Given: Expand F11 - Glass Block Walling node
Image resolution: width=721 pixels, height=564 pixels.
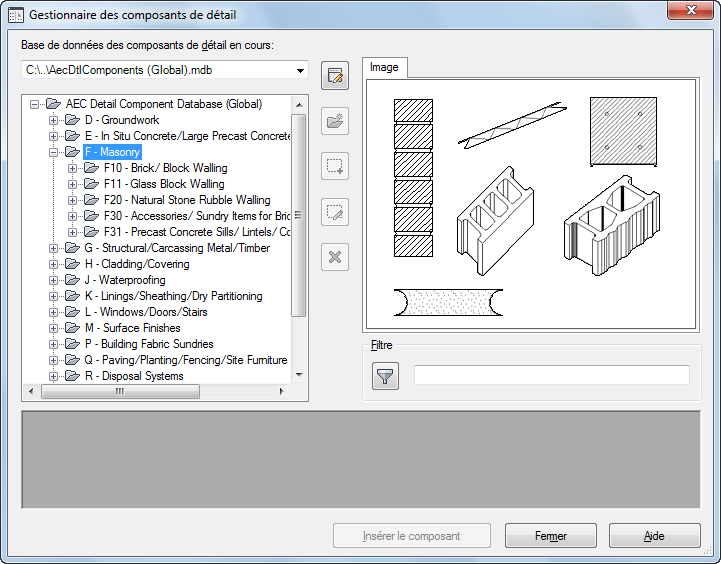Looking at the screenshot, I should [72, 184].
